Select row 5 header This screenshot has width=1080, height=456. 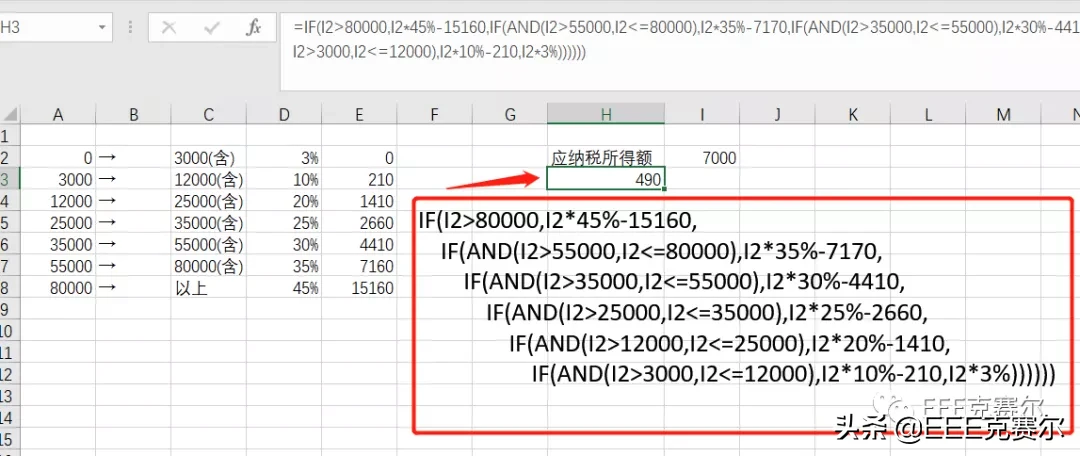click(9, 223)
